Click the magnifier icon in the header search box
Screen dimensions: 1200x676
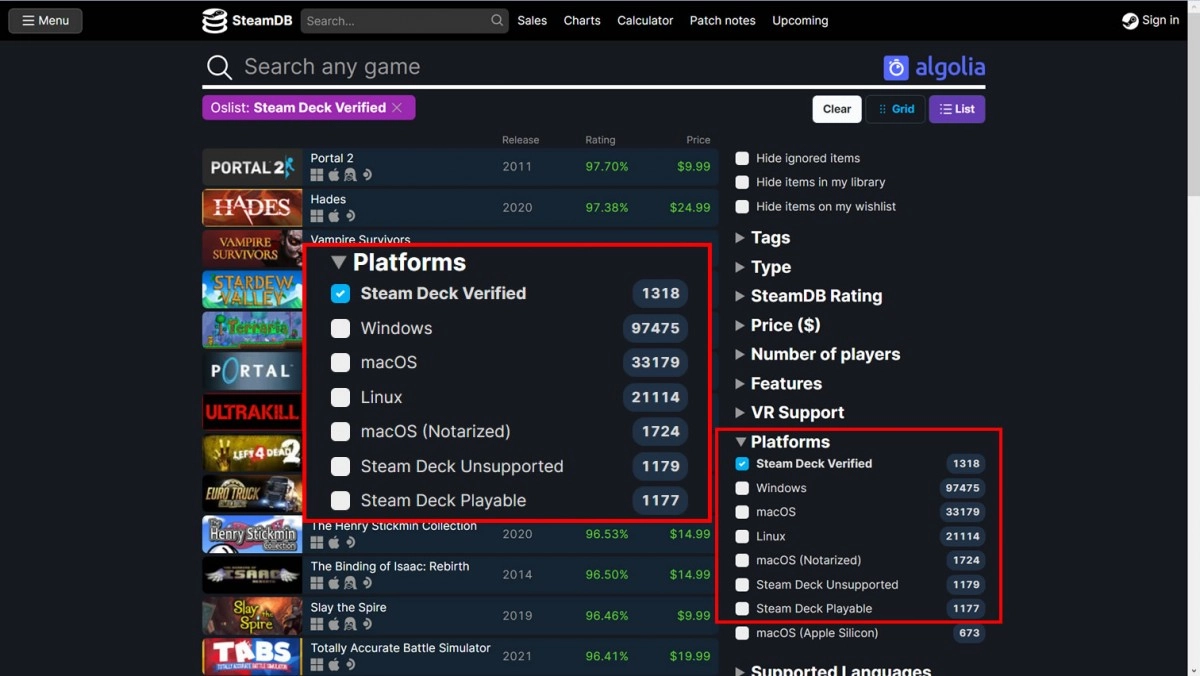[497, 20]
